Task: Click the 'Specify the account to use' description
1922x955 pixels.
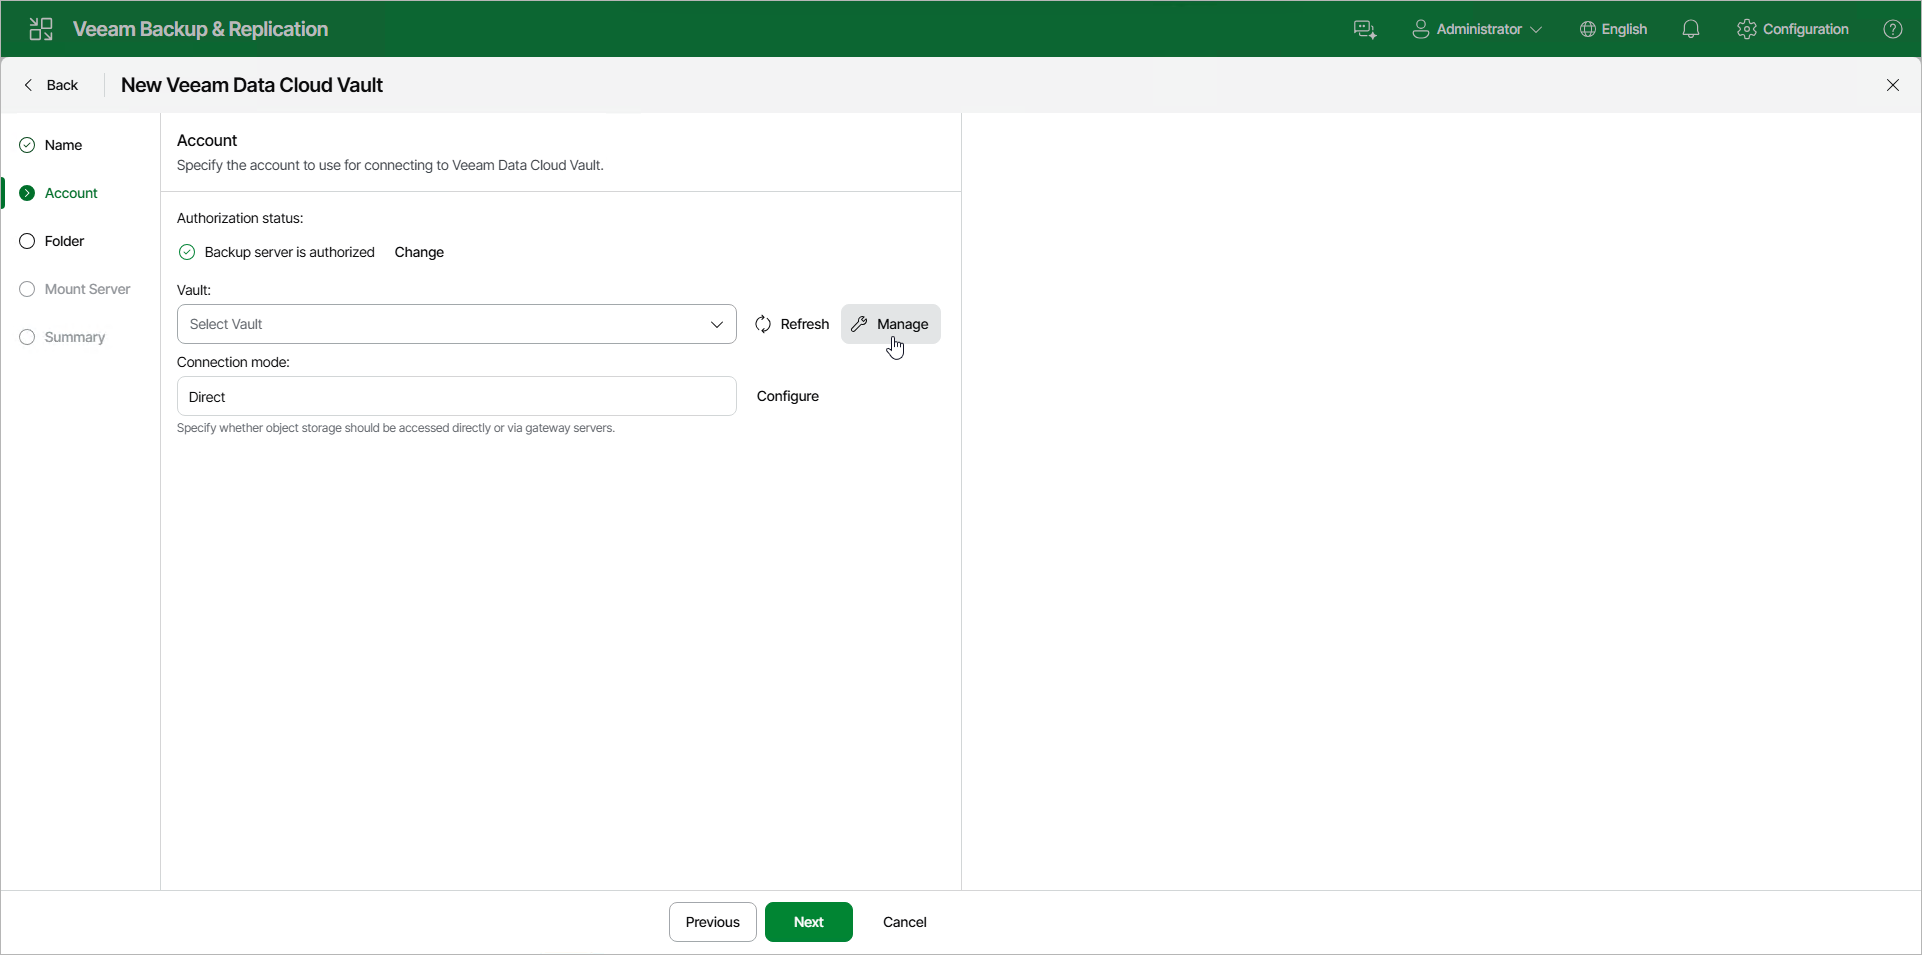Action: (390, 165)
